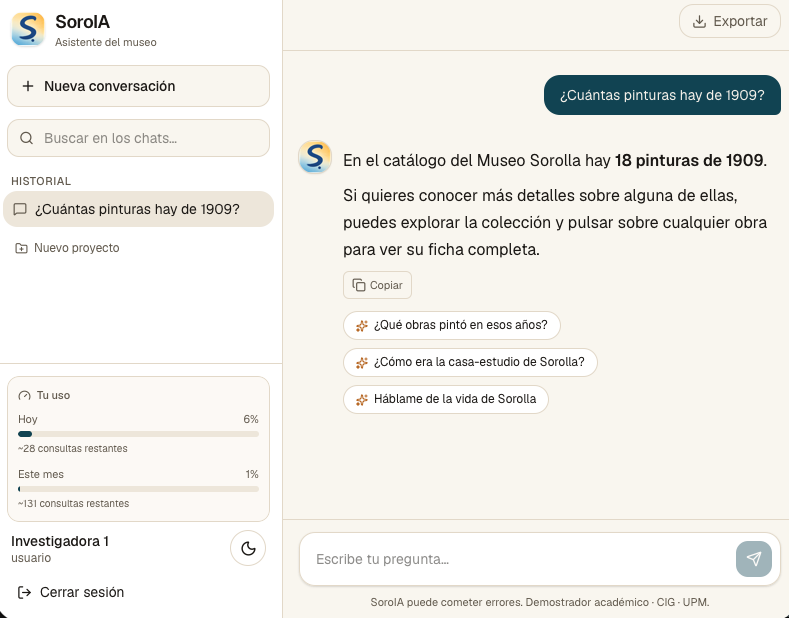Click the chat bubble icon in the history entry
The width and height of the screenshot is (789, 618).
20,209
